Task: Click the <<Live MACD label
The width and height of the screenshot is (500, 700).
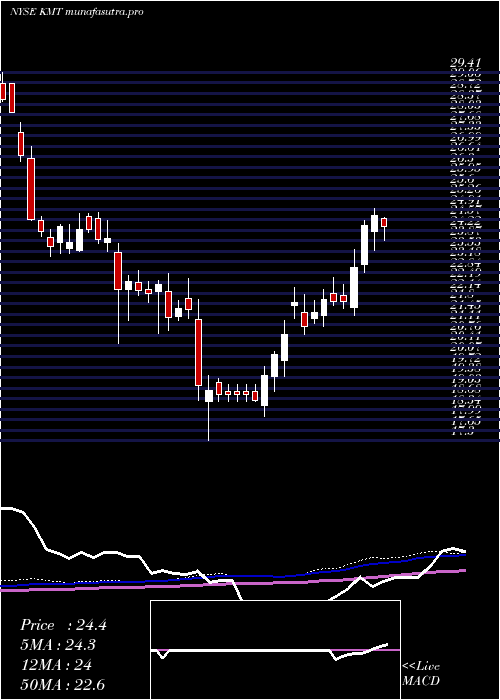Action: [421, 674]
